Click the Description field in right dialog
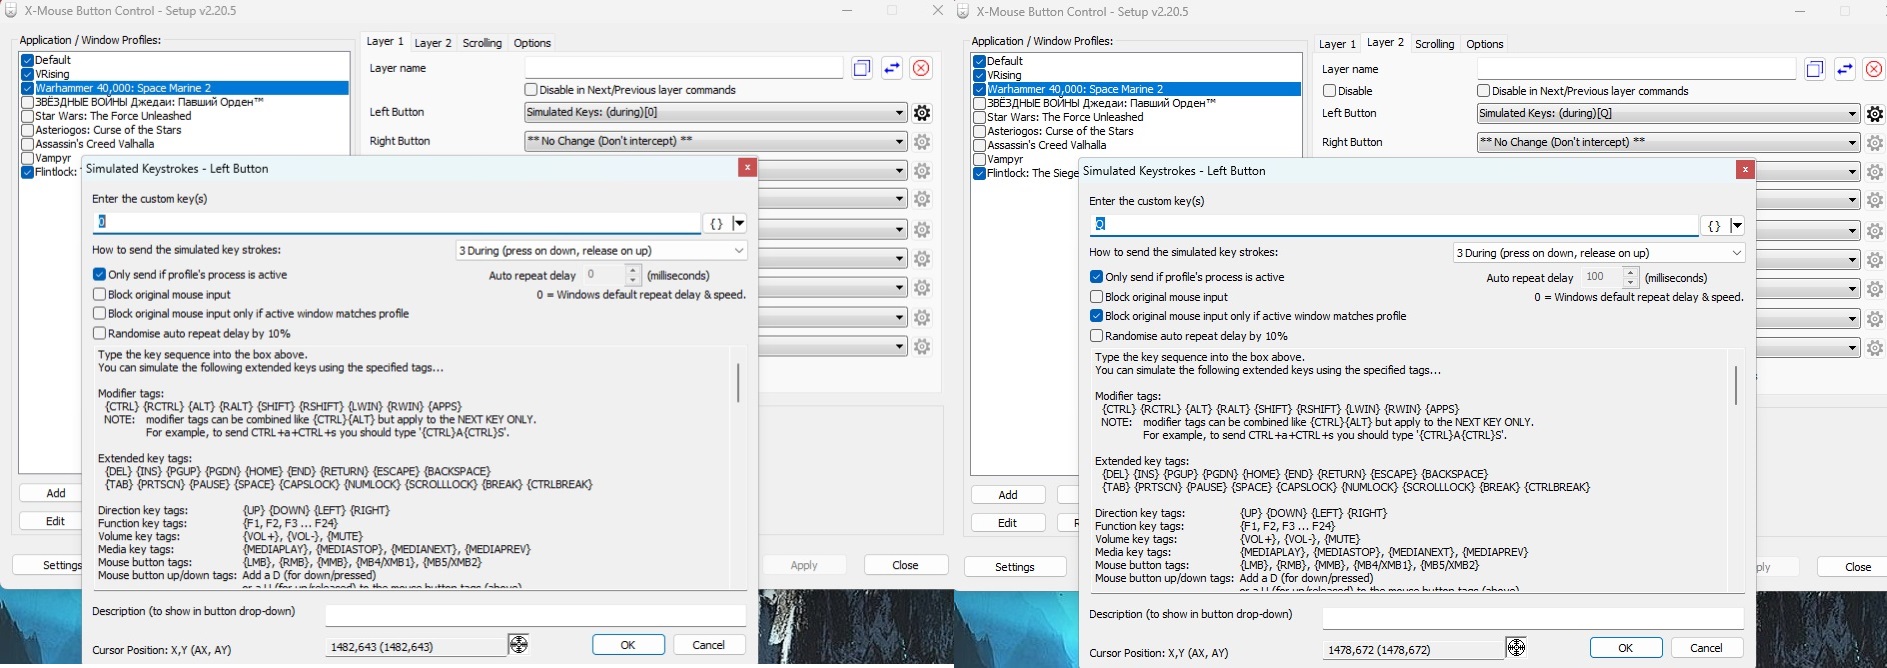Image resolution: width=1887 pixels, height=668 pixels. tap(1533, 618)
